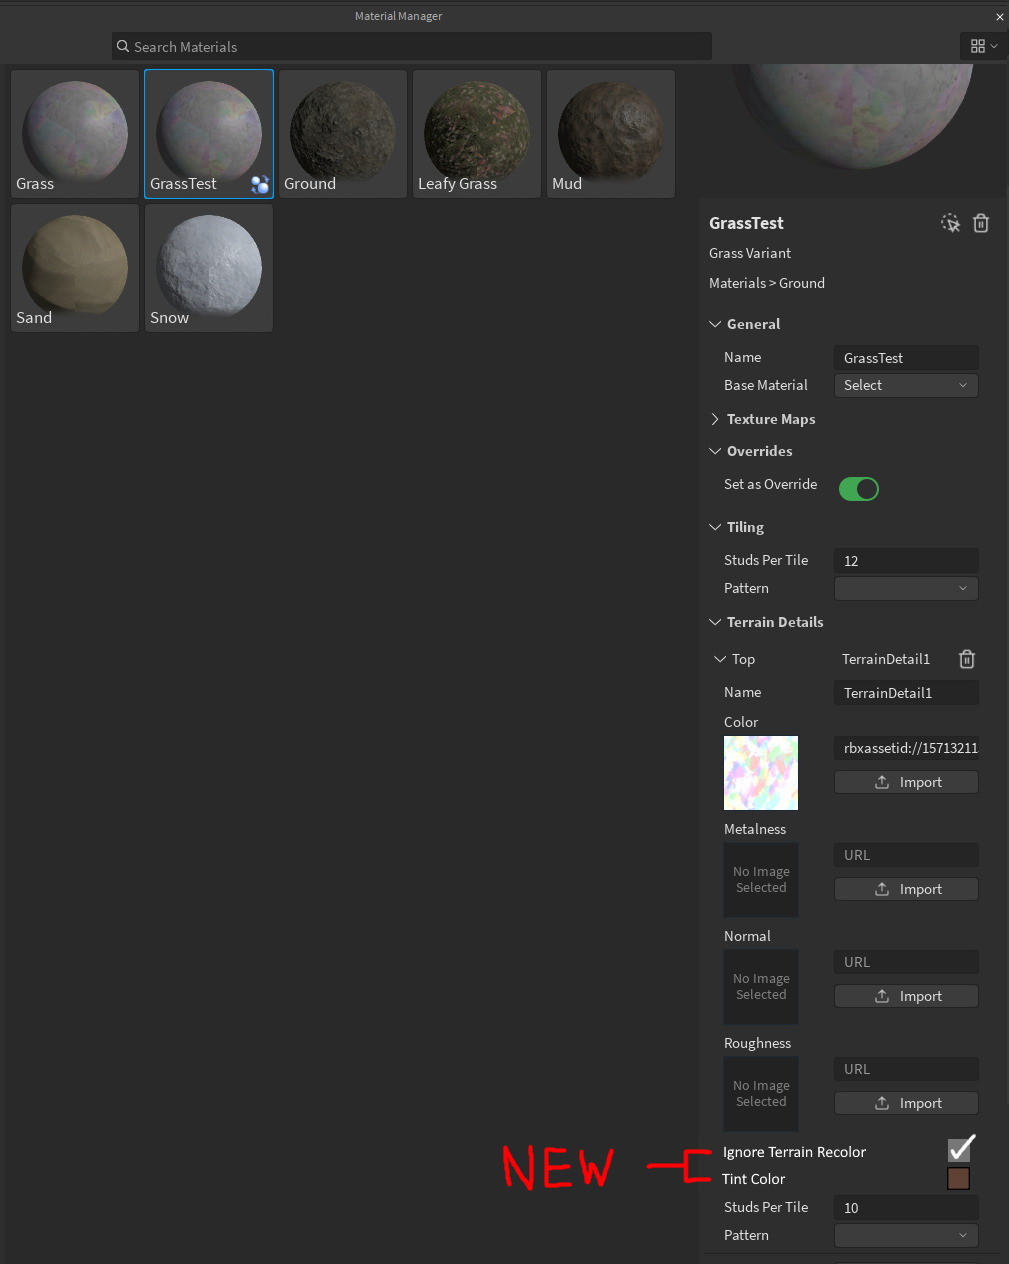Screen dimensions: 1009x1264
Task: Open the Tiling Pattern dropdown
Action: pyautogui.click(x=905, y=588)
